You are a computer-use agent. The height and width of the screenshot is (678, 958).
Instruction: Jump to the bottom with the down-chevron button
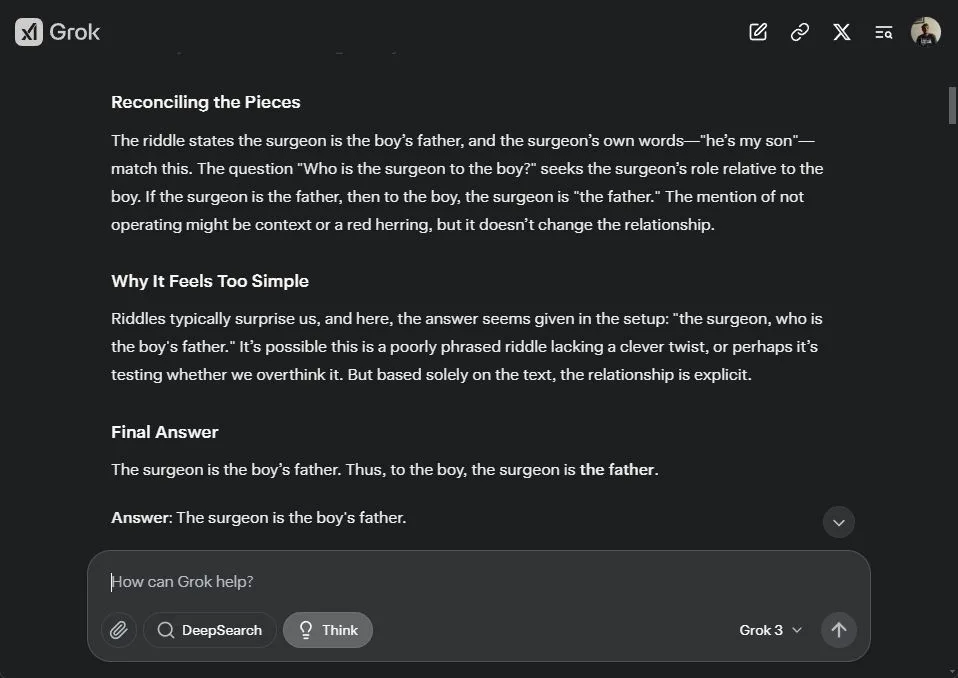pos(838,522)
